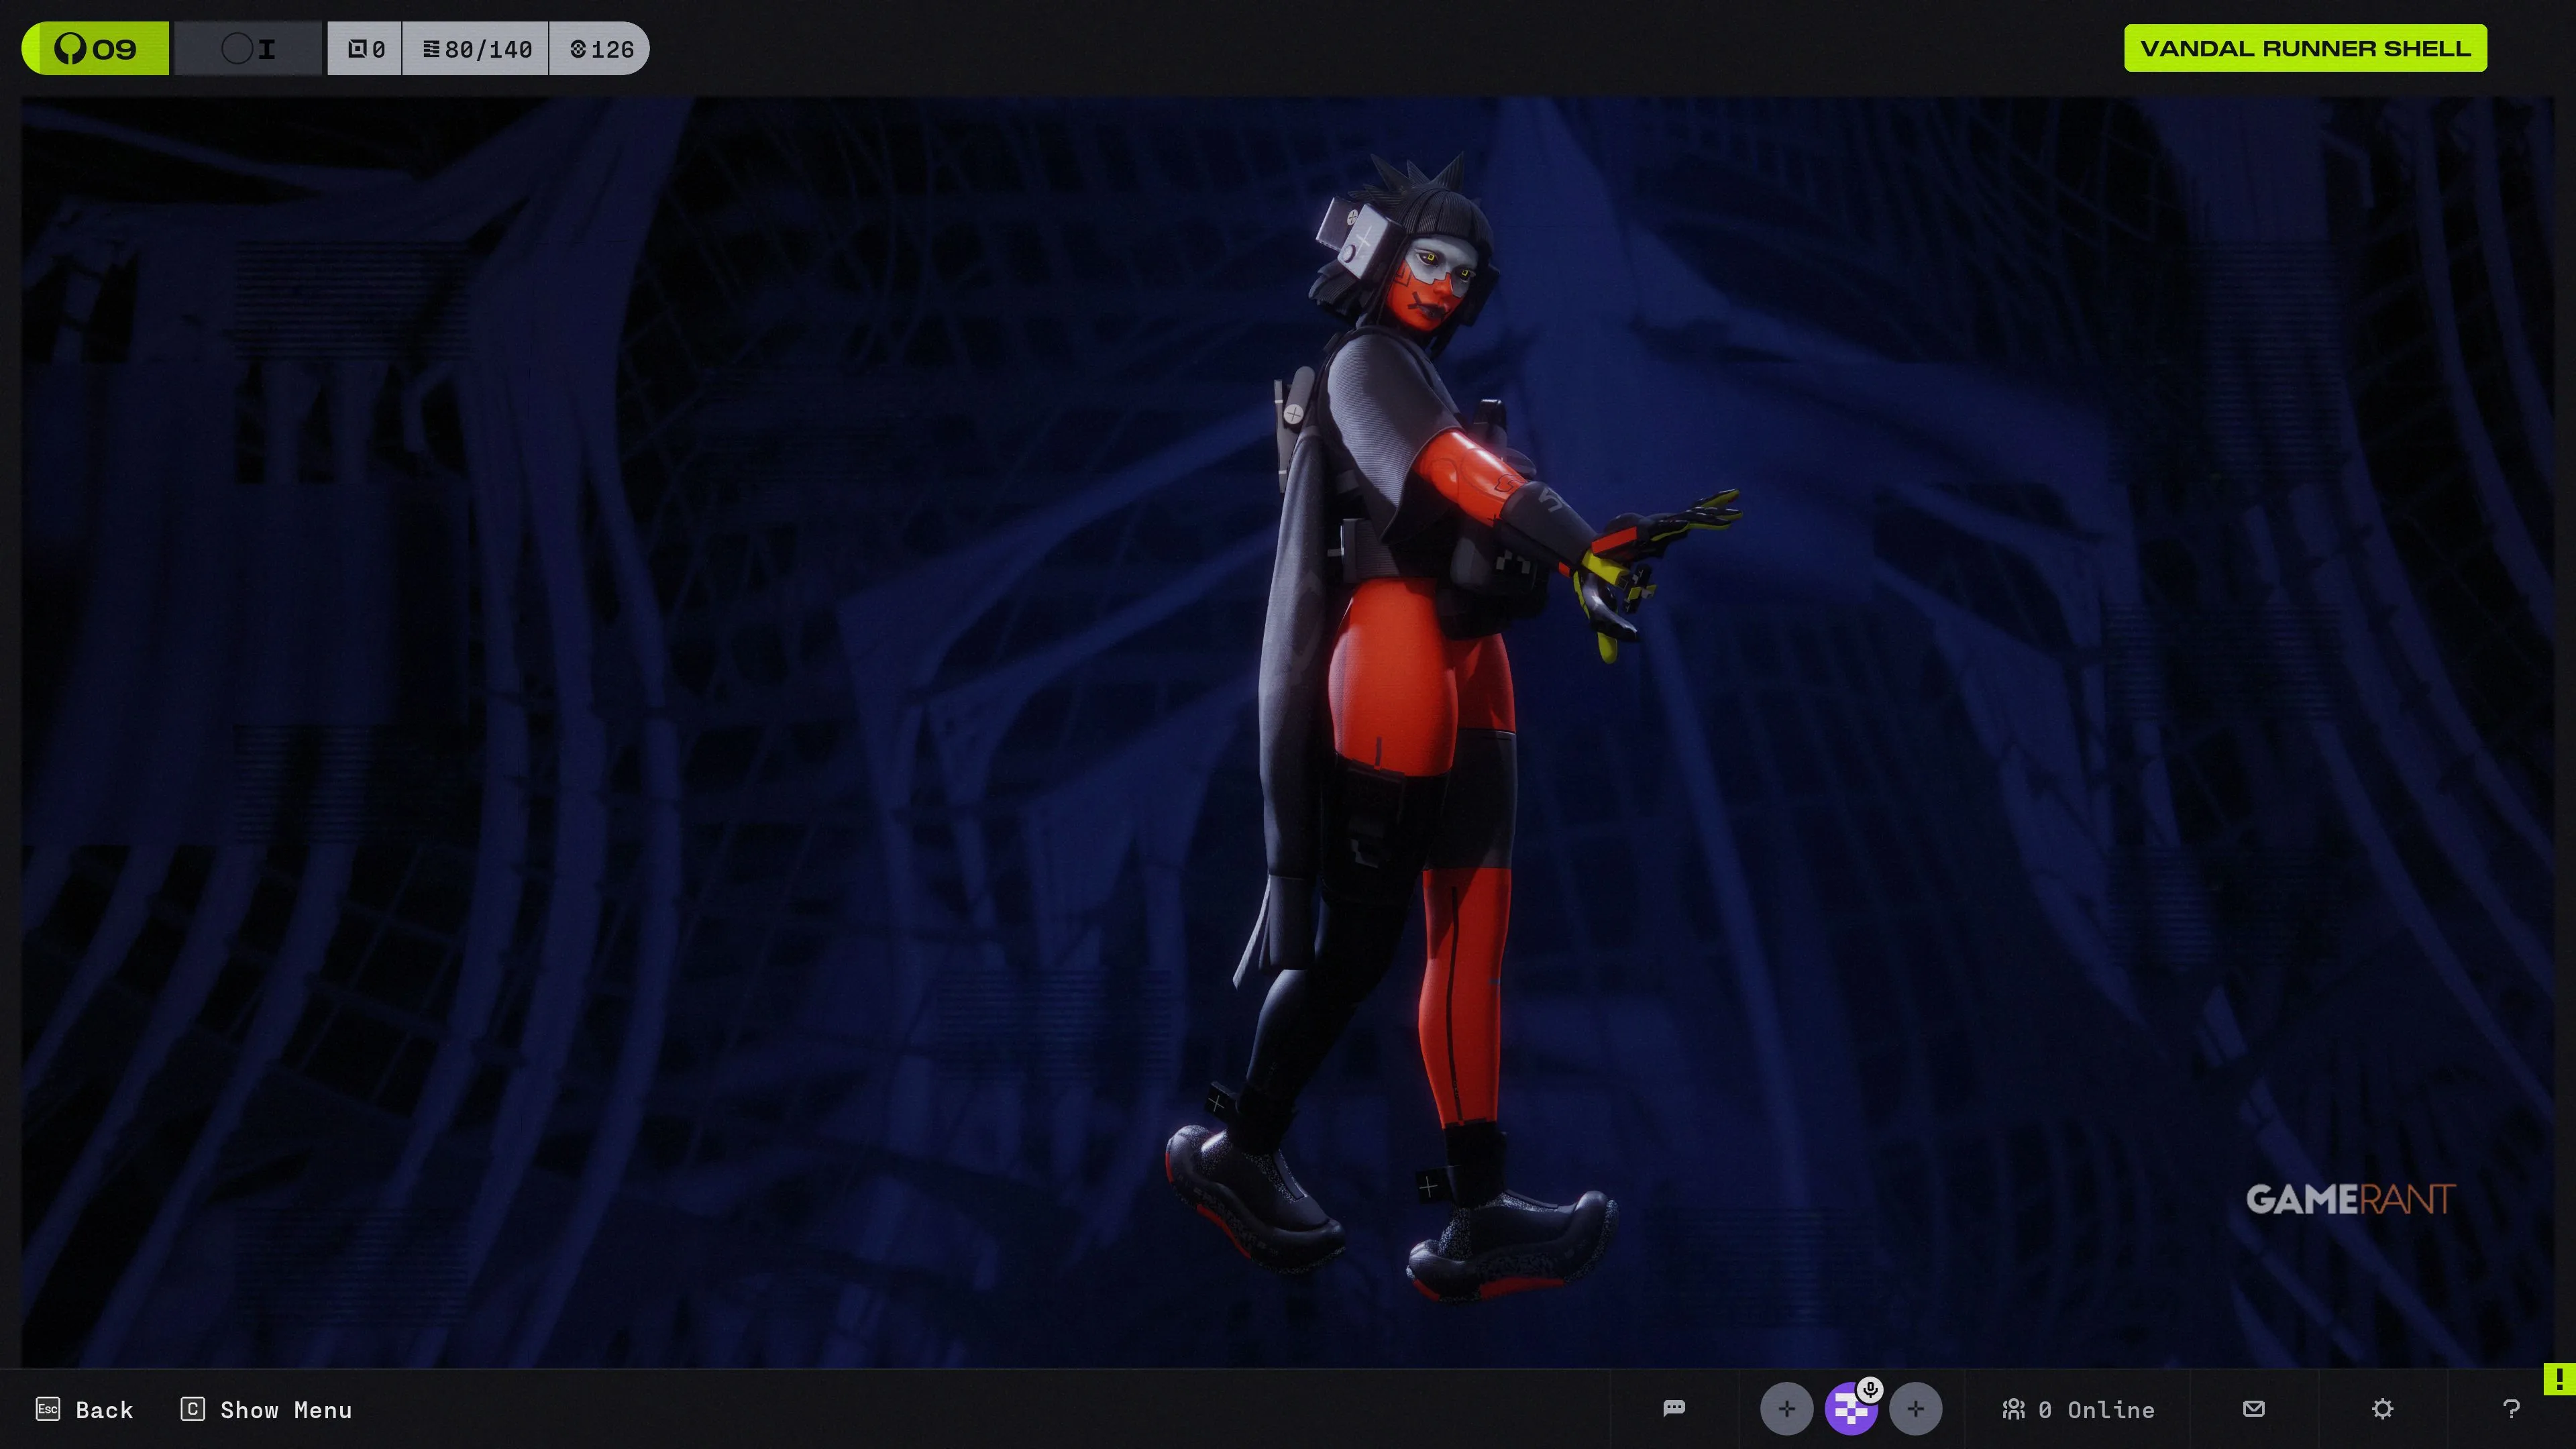The image size is (2576, 1449).
Task: Open the chat speech bubble icon
Action: click(1674, 1408)
